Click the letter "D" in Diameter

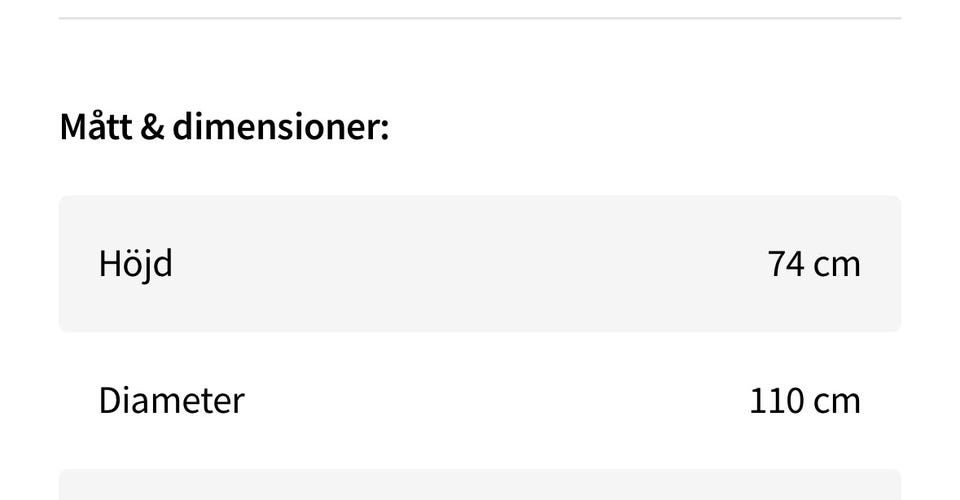109,401
